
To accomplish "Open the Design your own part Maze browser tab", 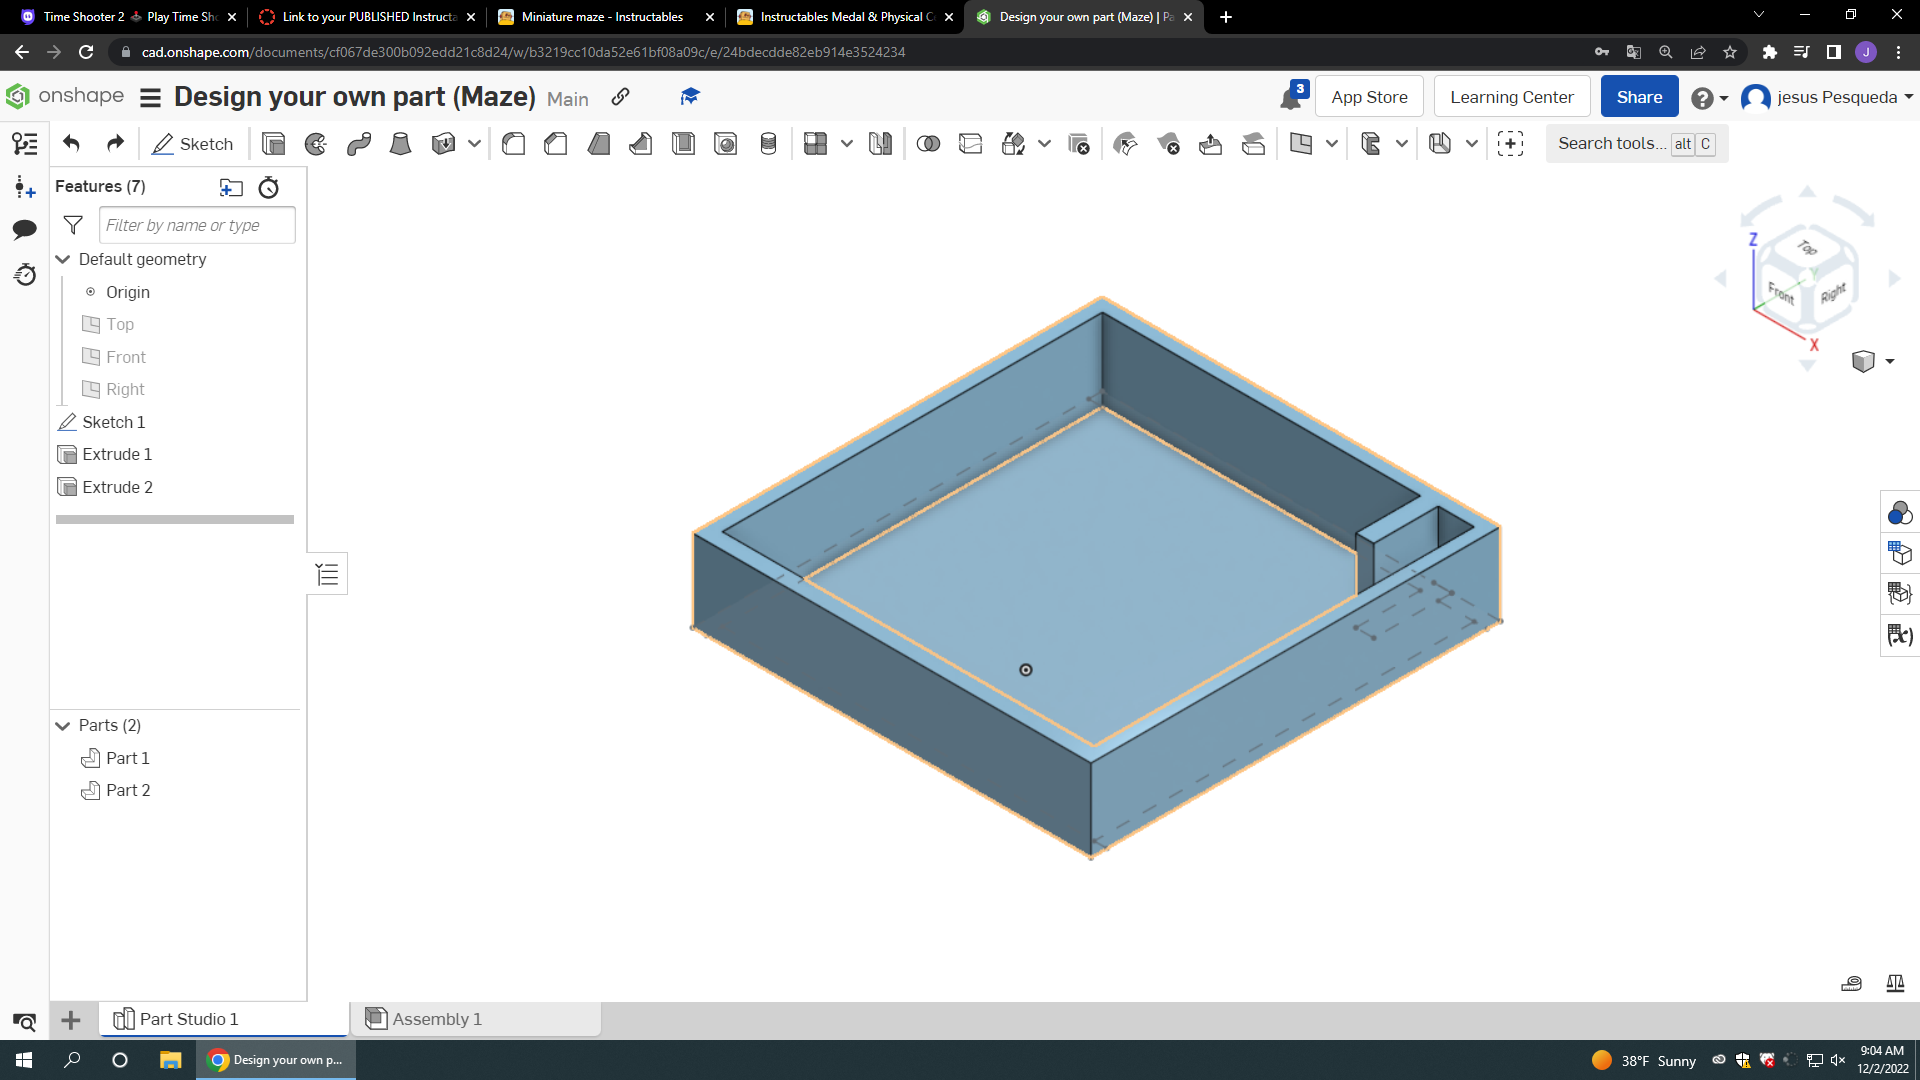I will pyautogui.click(x=1080, y=17).
